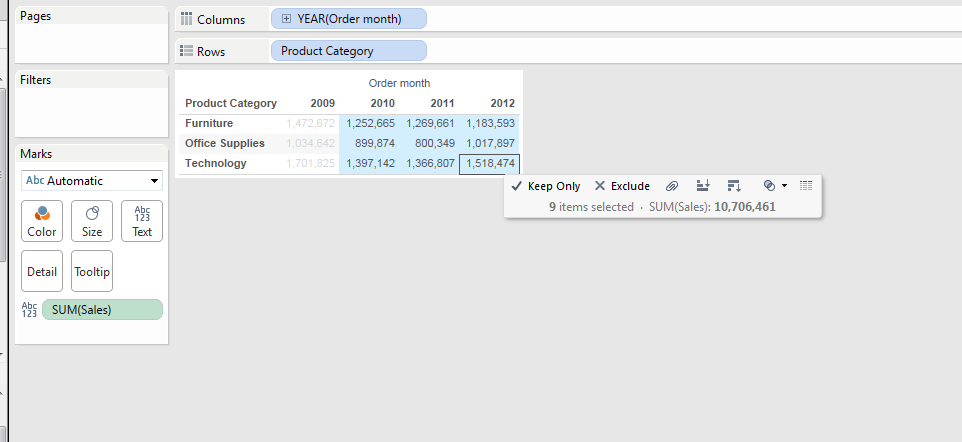Click Keep Only in the tooltip
962x442 pixels.
545,186
